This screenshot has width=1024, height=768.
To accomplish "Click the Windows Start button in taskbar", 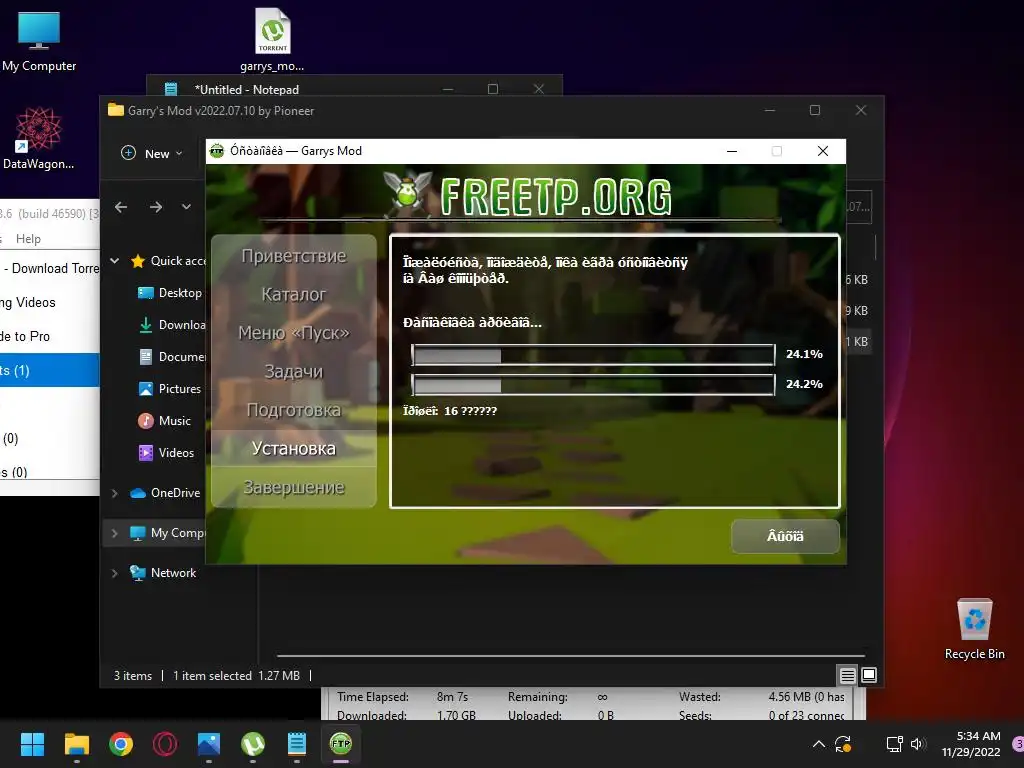I will (x=32, y=744).
